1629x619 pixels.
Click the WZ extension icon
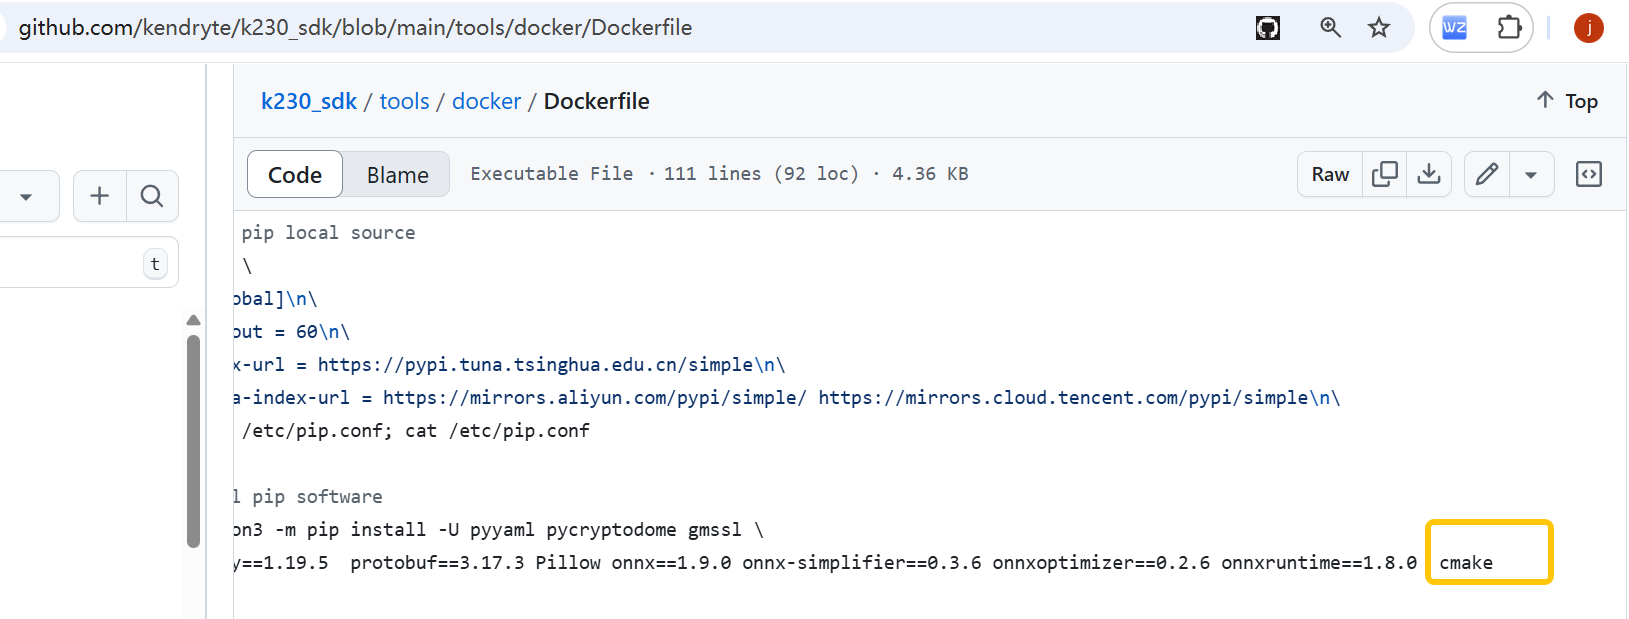[x=1455, y=28]
